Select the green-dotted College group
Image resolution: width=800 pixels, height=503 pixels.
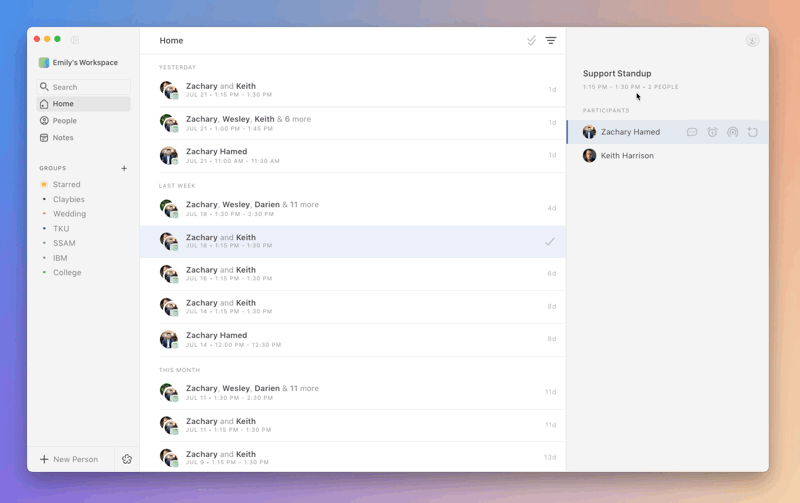(x=67, y=272)
